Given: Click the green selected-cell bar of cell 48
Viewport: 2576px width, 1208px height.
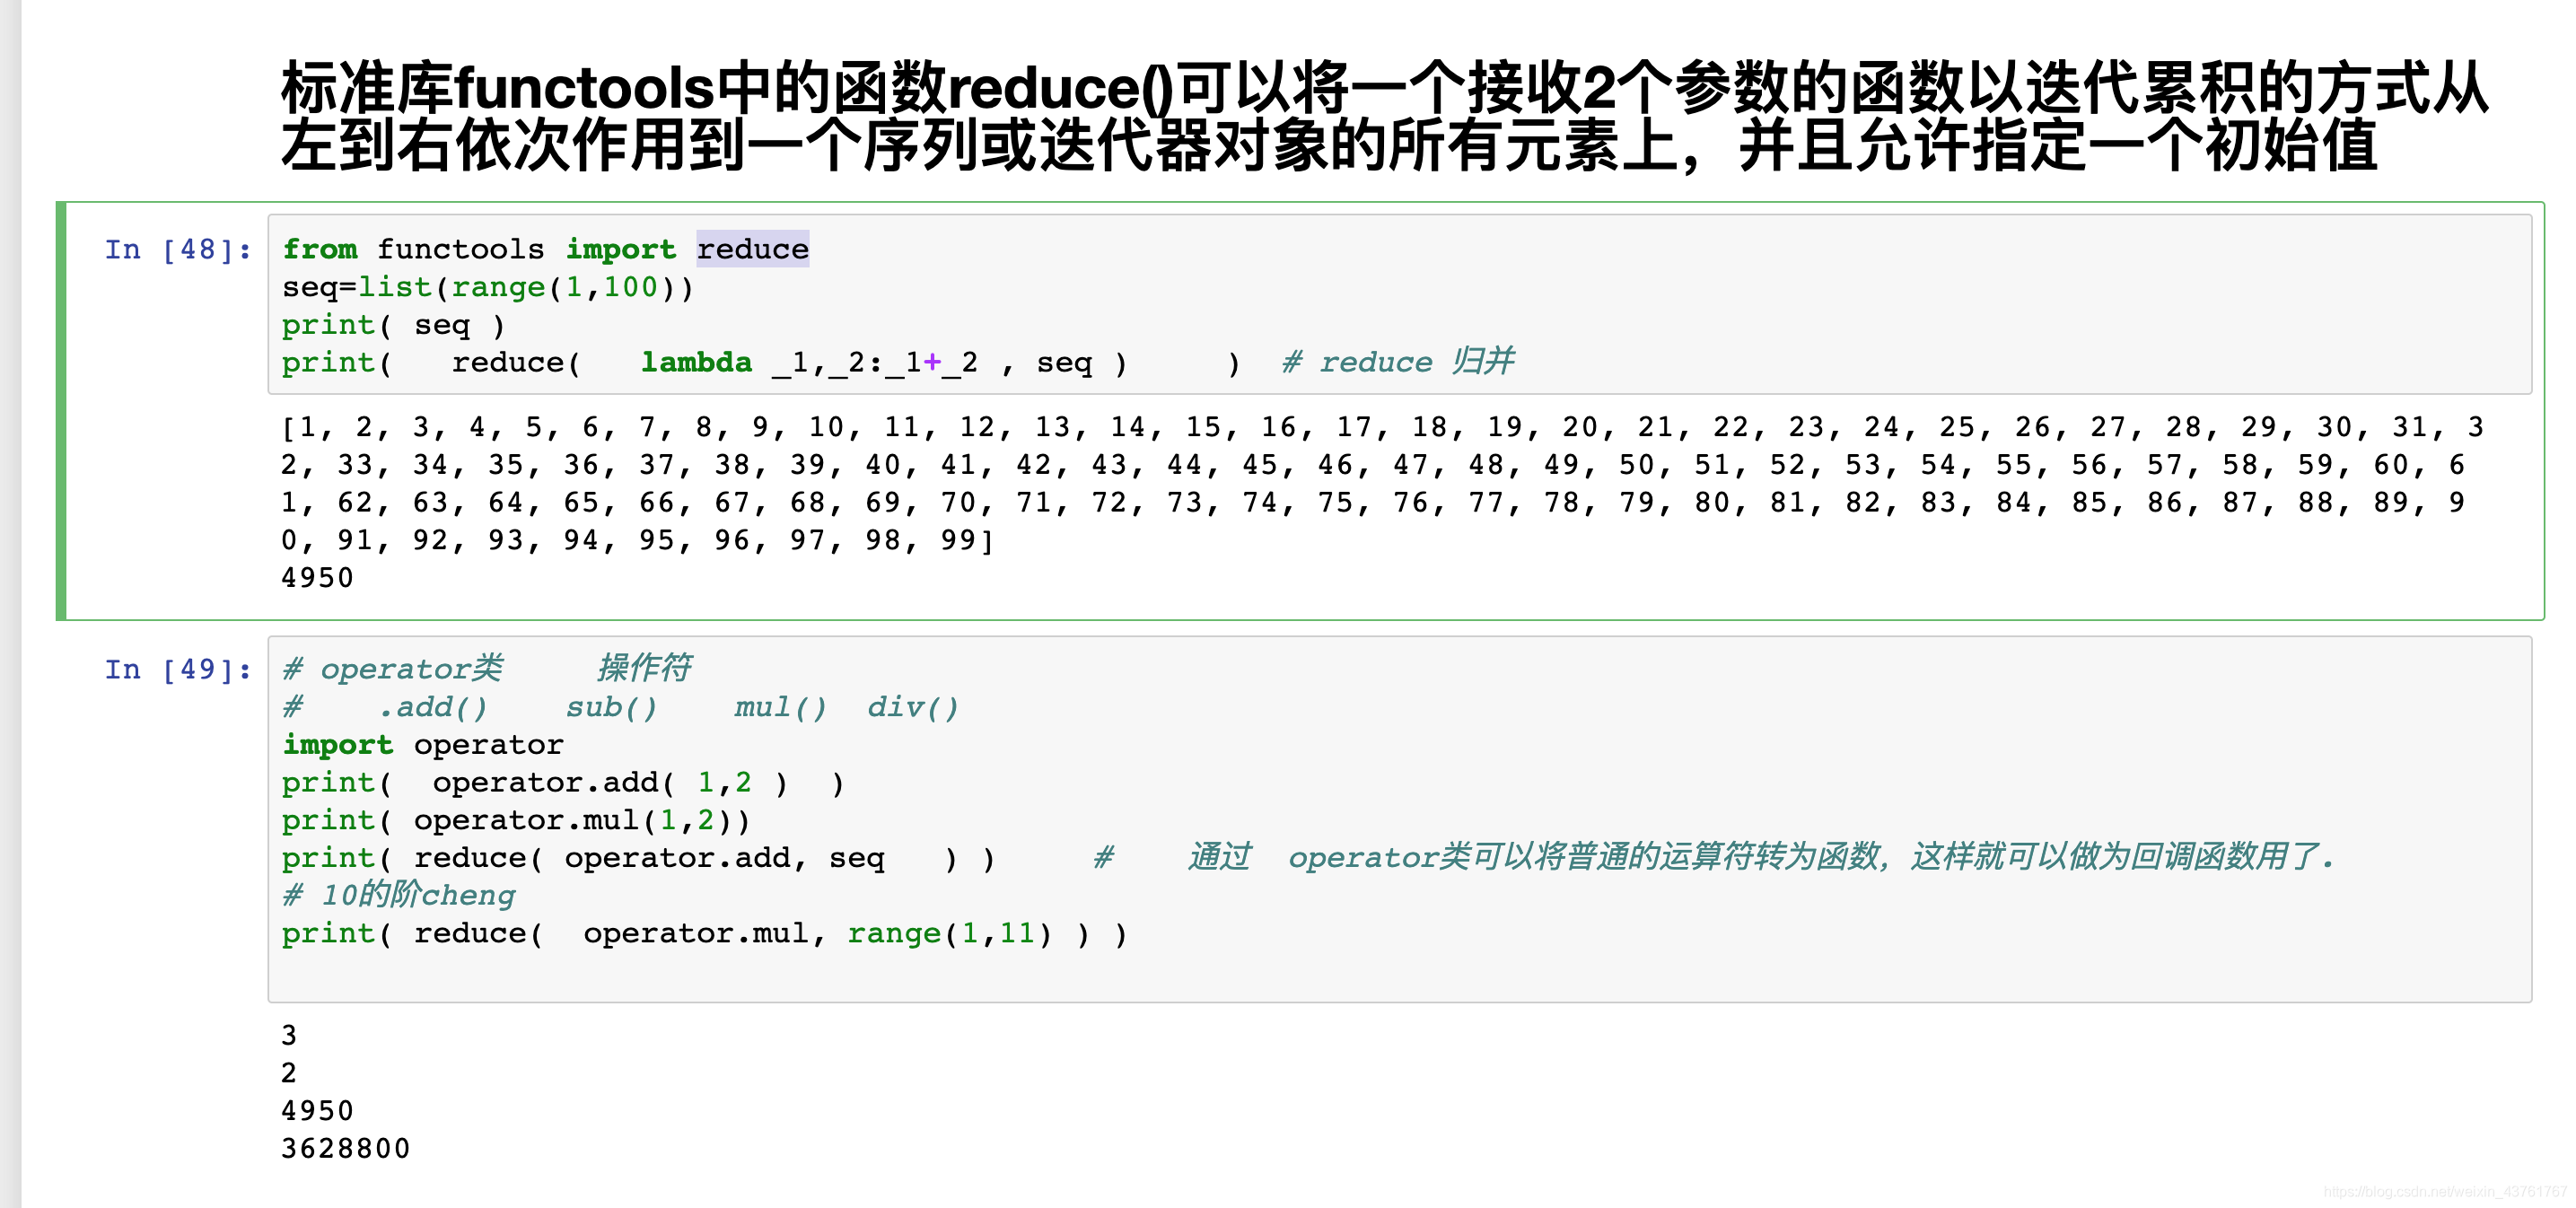Looking at the screenshot, I should 61,411.
